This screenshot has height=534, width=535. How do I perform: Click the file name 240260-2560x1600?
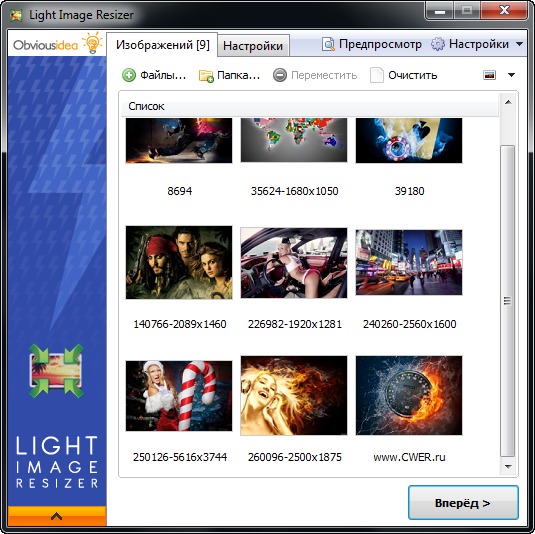[x=409, y=324]
